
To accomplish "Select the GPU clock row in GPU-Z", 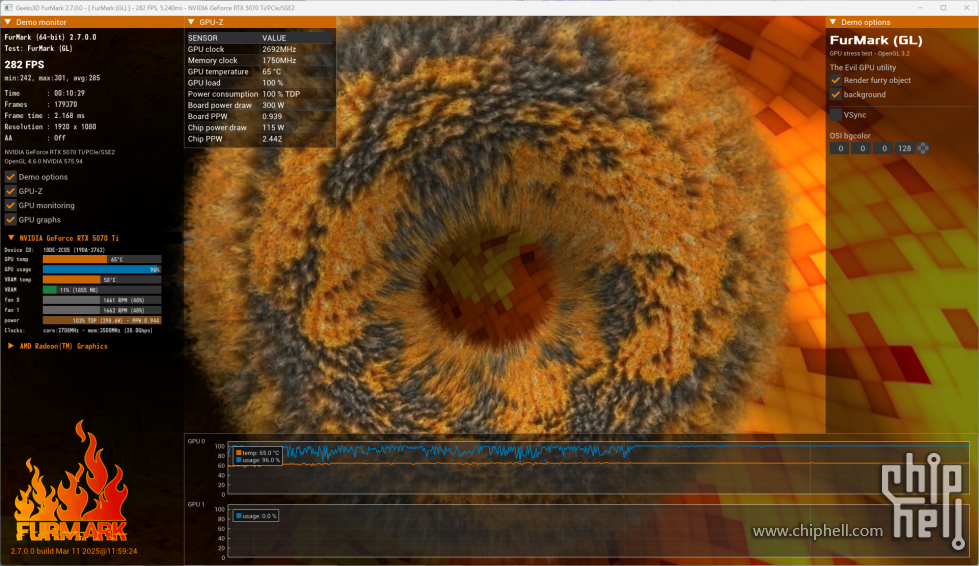I will click(260, 49).
